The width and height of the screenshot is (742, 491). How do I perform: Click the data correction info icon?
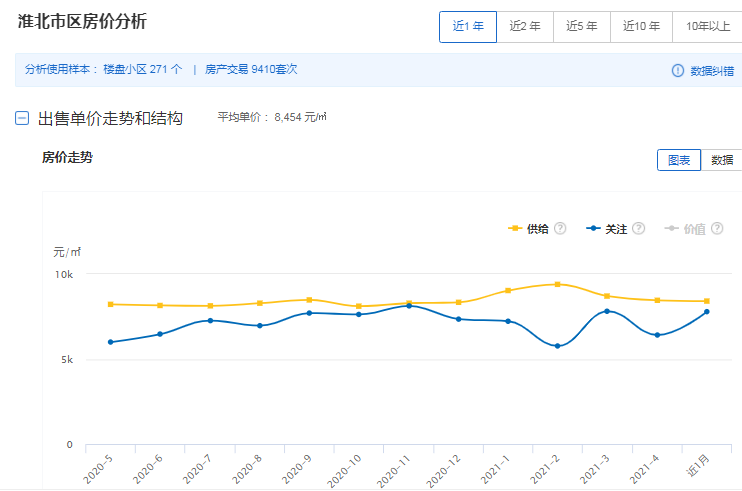pos(678,70)
